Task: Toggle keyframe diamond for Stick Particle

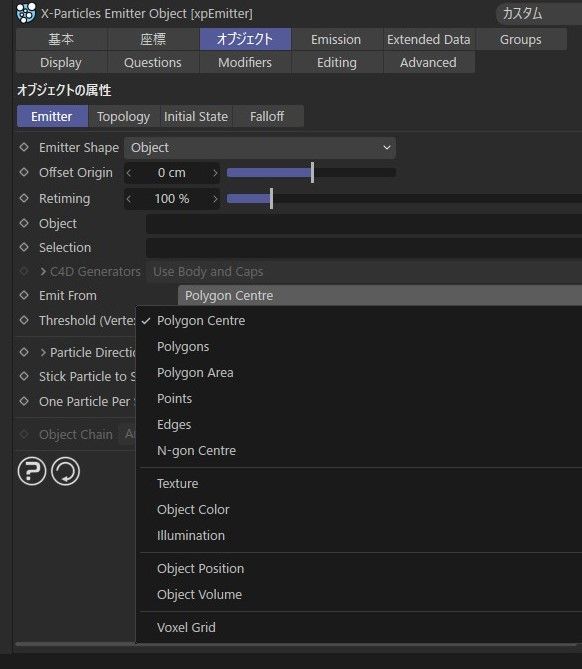Action: (x=24, y=376)
